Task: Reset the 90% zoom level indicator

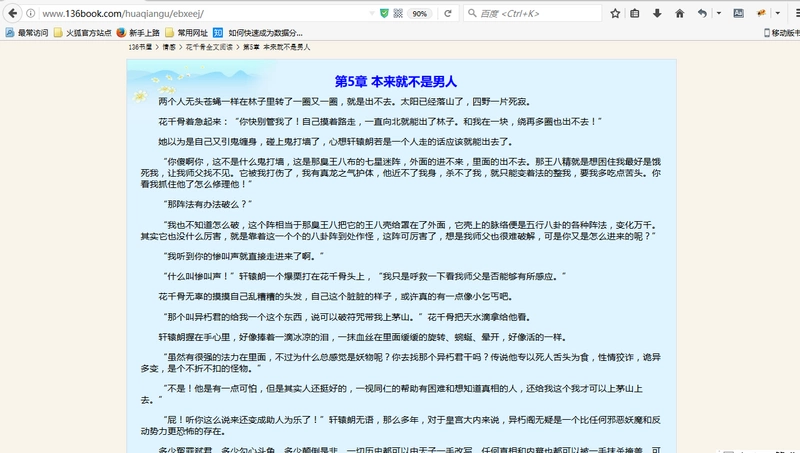Action: click(419, 14)
